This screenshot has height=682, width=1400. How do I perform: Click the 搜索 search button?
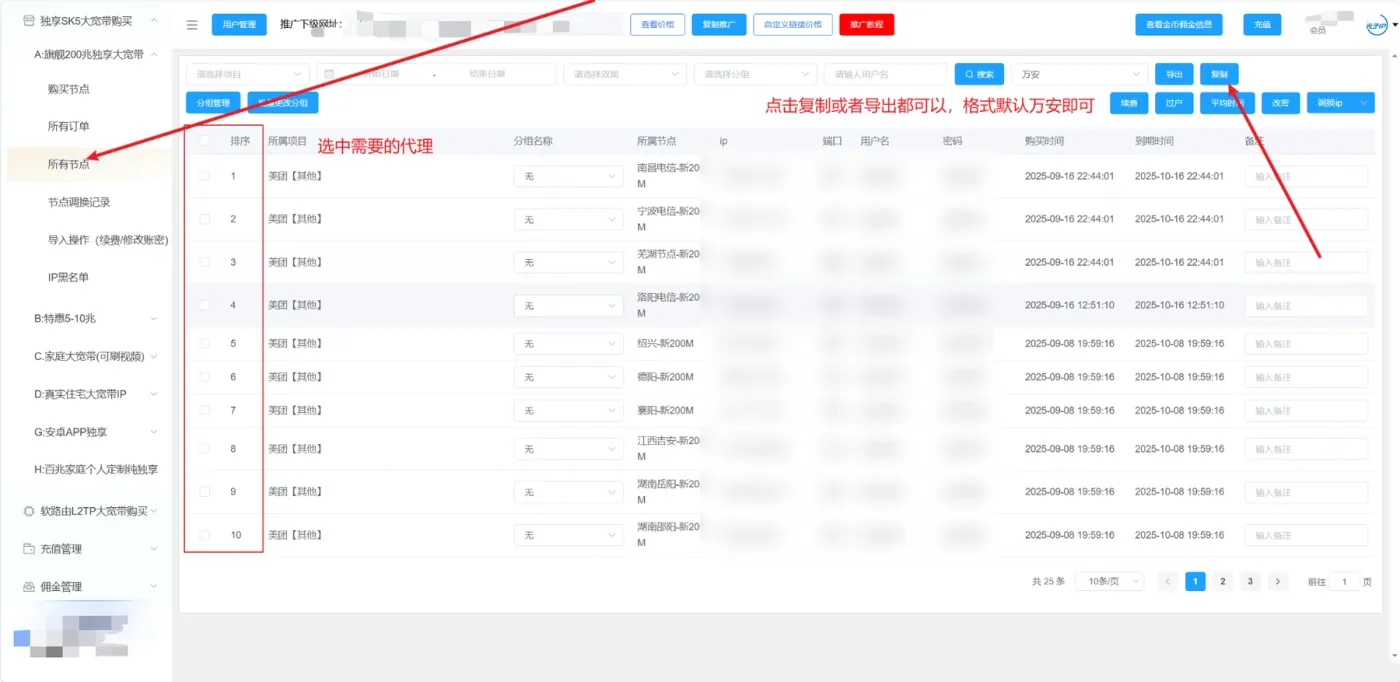[x=979, y=74]
